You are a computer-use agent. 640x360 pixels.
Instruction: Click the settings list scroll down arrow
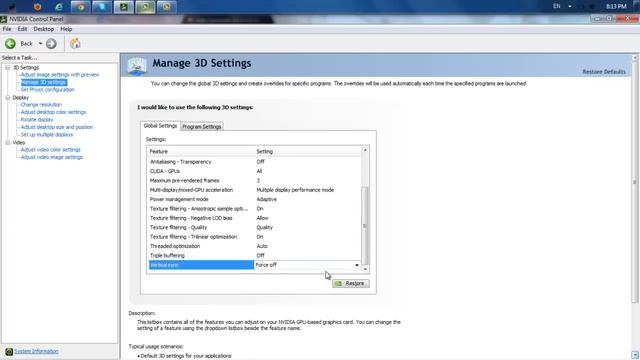click(x=365, y=269)
